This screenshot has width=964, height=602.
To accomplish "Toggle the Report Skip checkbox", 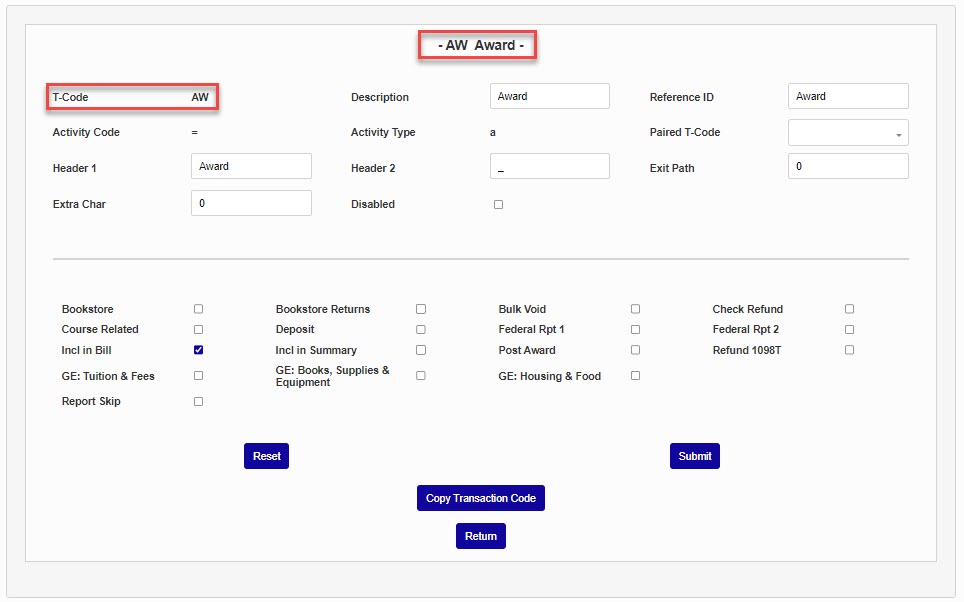I will (x=198, y=402).
